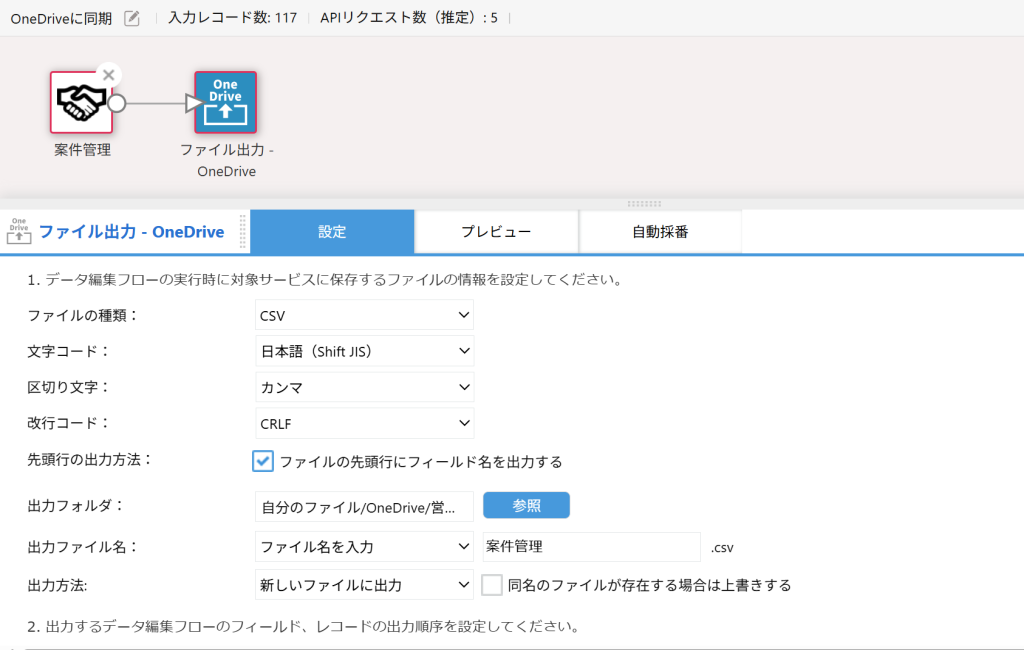The image size is (1024, 650).
Task: Click the vertical grip beside panel title
Action: 242,231
